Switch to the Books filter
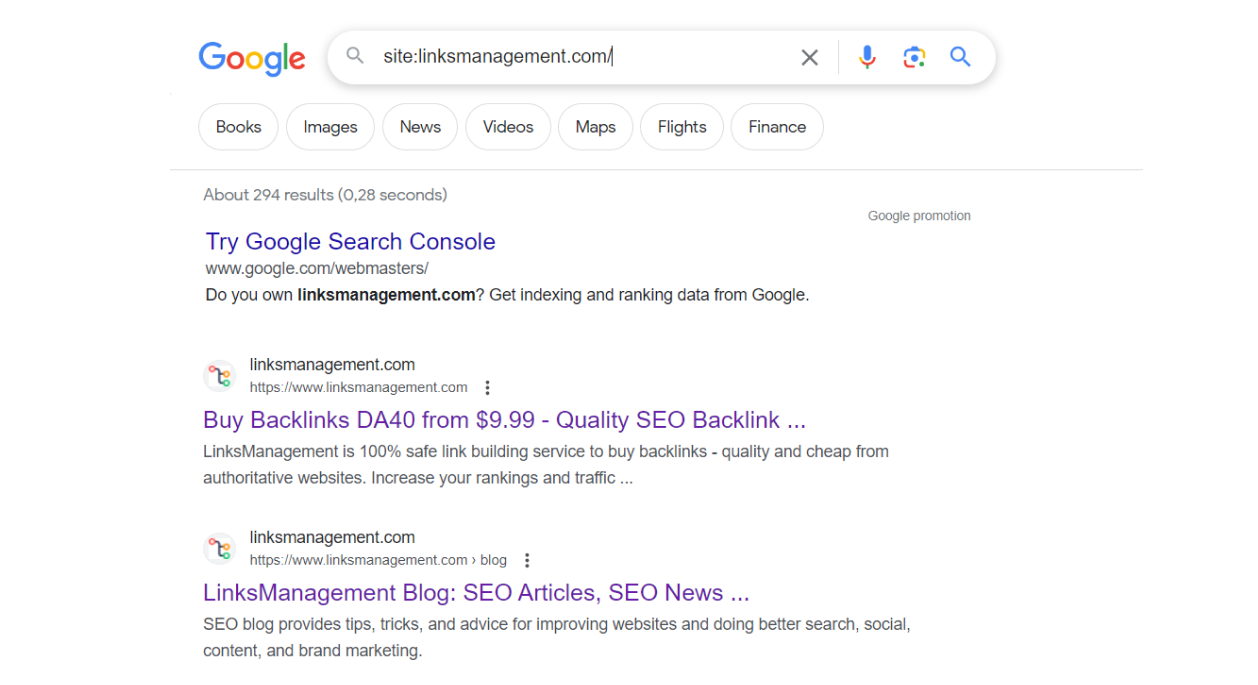 click(x=238, y=127)
